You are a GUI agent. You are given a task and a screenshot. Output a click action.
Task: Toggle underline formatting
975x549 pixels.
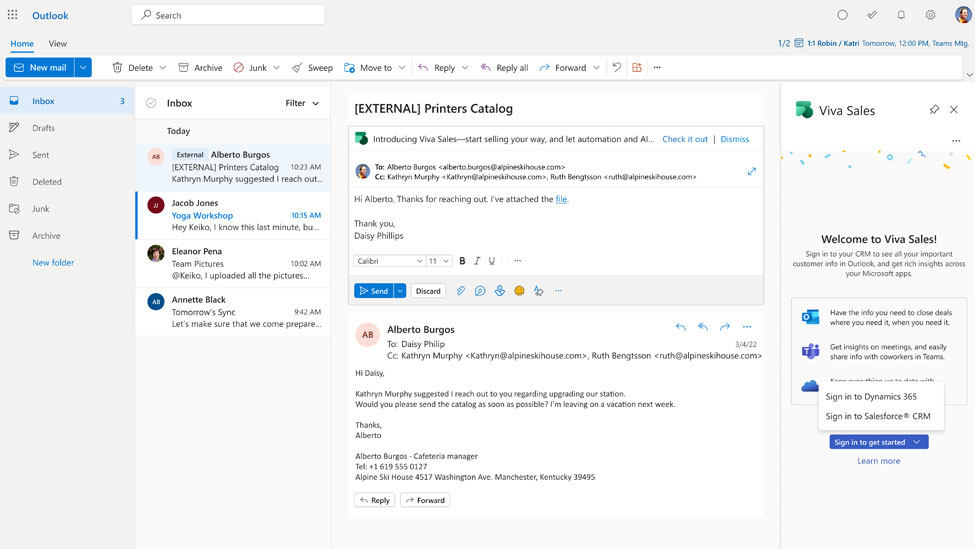pos(492,261)
